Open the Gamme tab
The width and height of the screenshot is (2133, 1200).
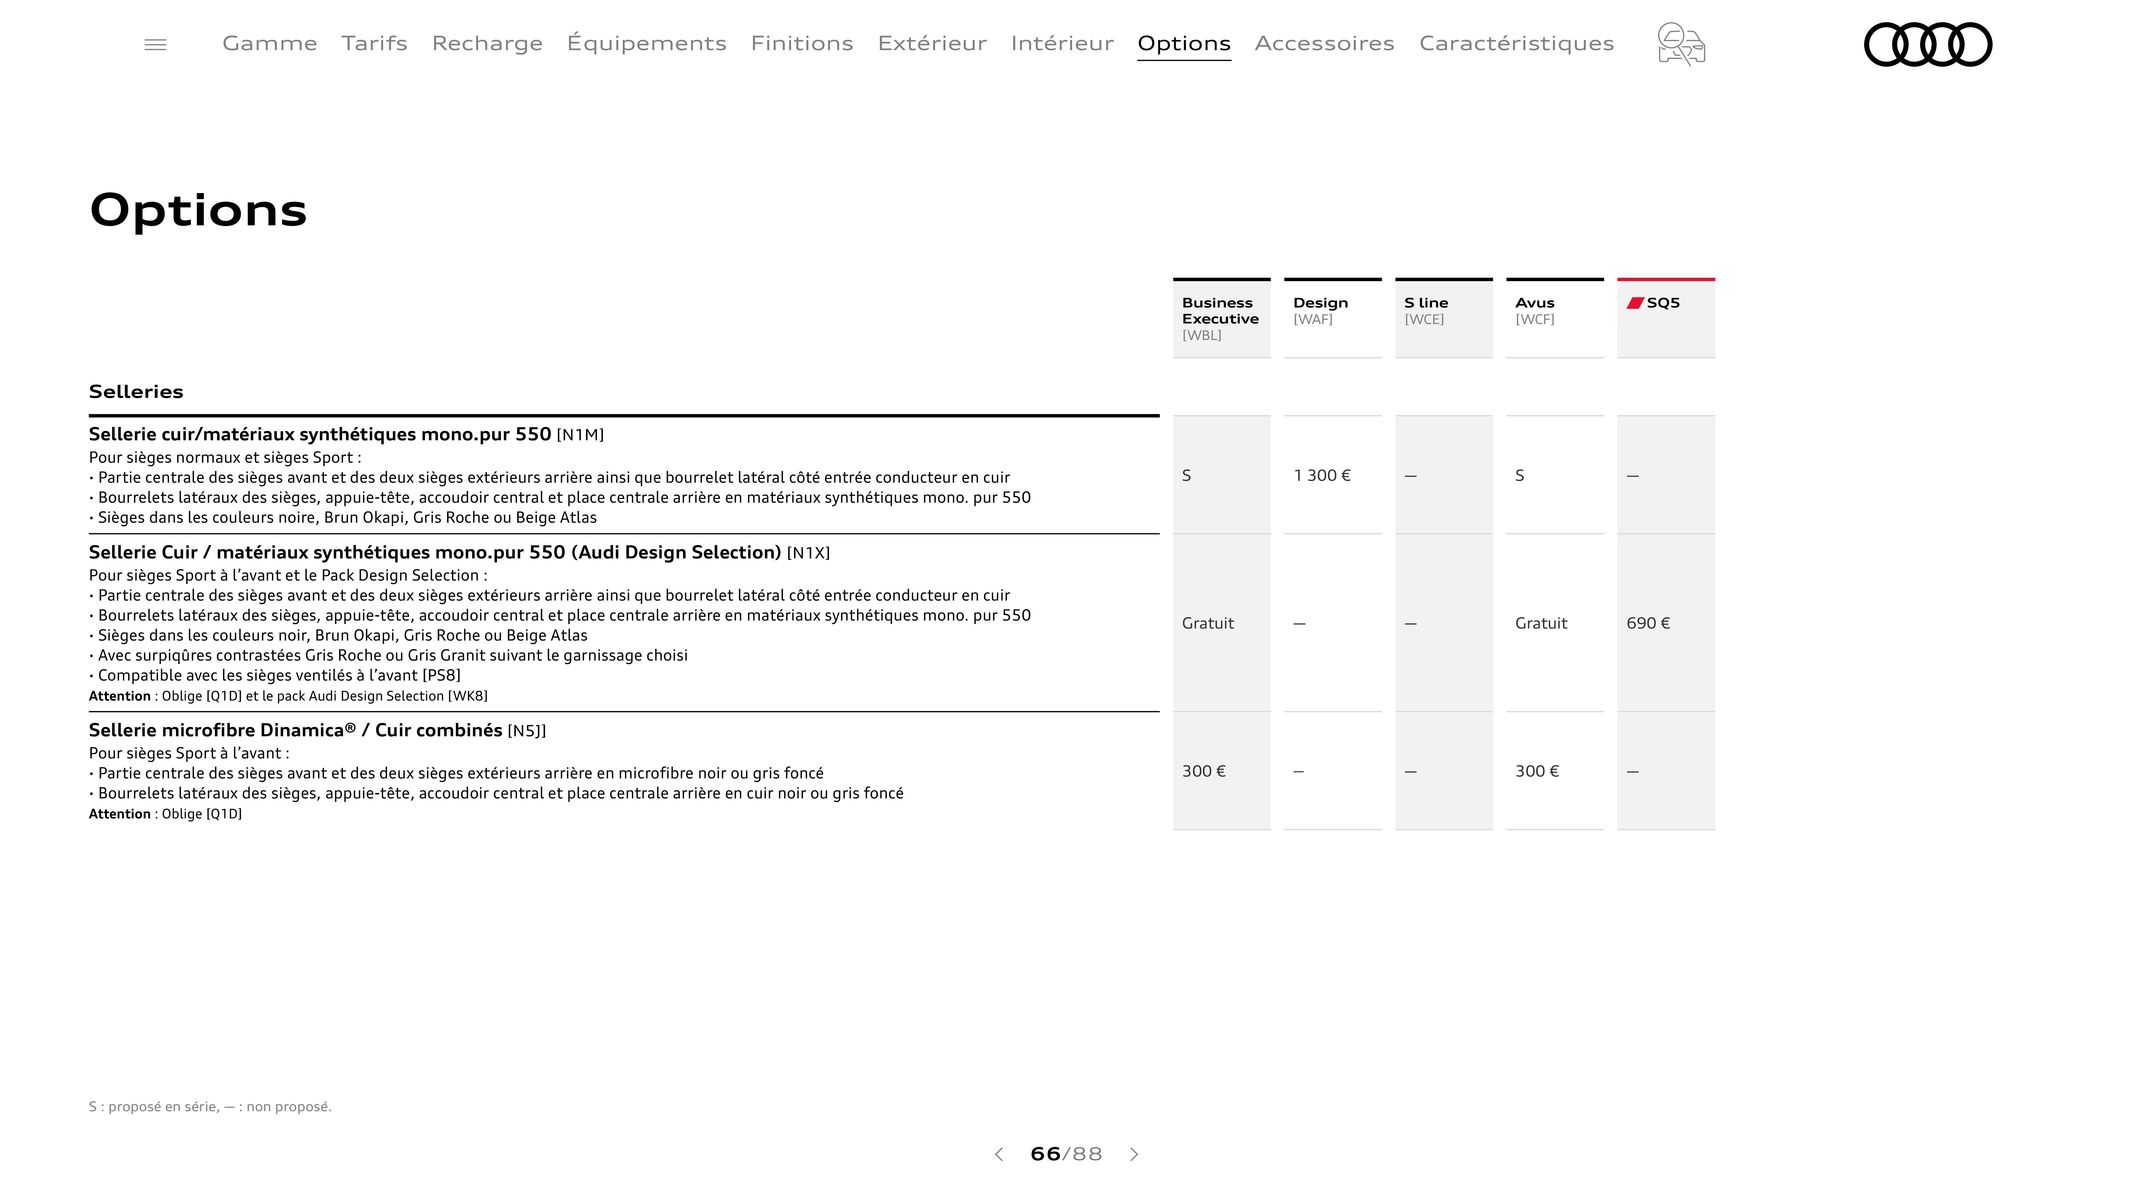click(x=270, y=43)
